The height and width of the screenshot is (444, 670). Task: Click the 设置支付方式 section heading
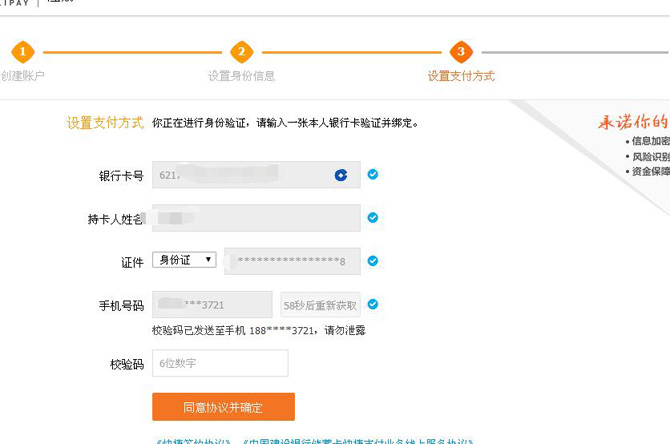click(x=105, y=123)
